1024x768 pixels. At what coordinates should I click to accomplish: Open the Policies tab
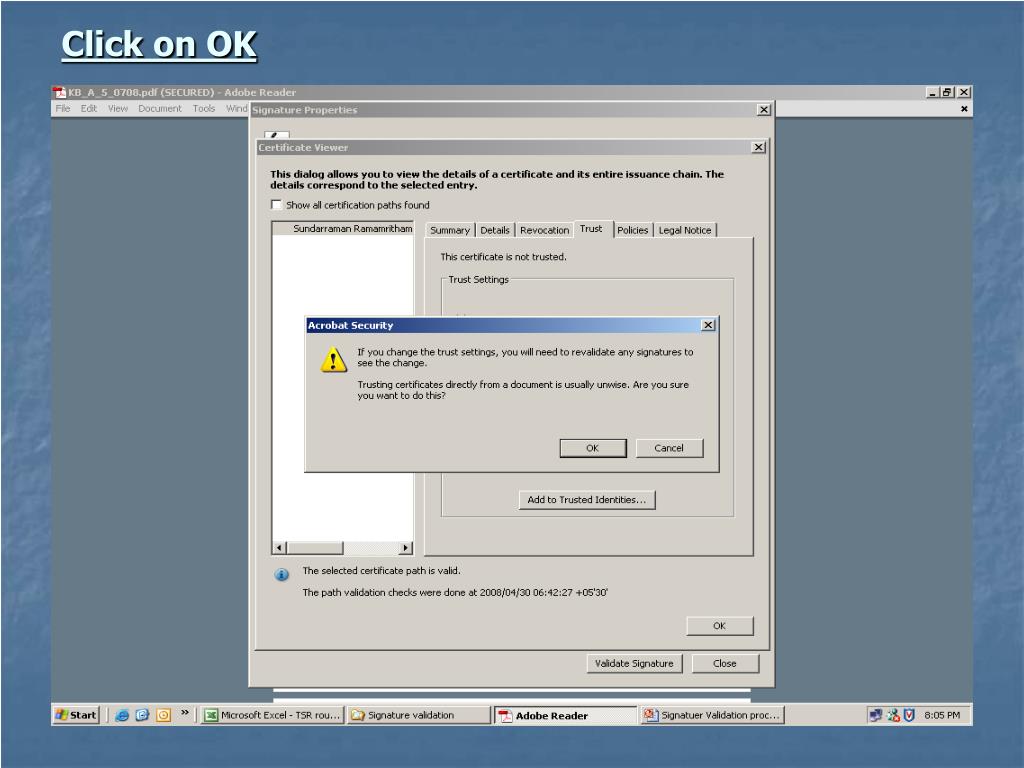(632, 231)
